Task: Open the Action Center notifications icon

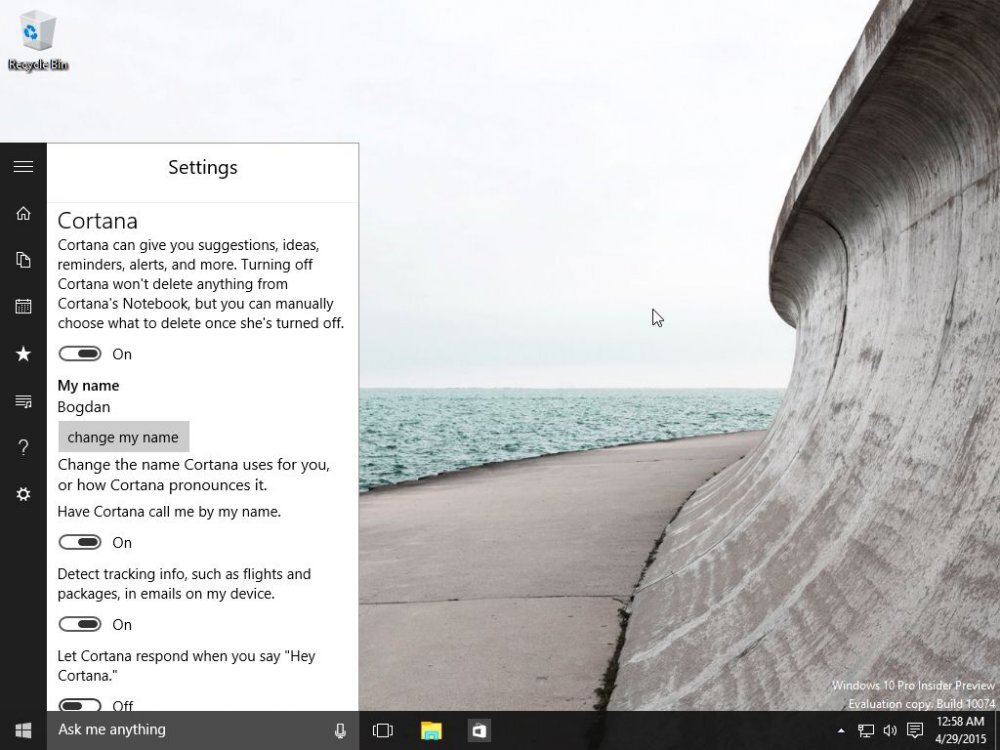Action: tap(916, 730)
